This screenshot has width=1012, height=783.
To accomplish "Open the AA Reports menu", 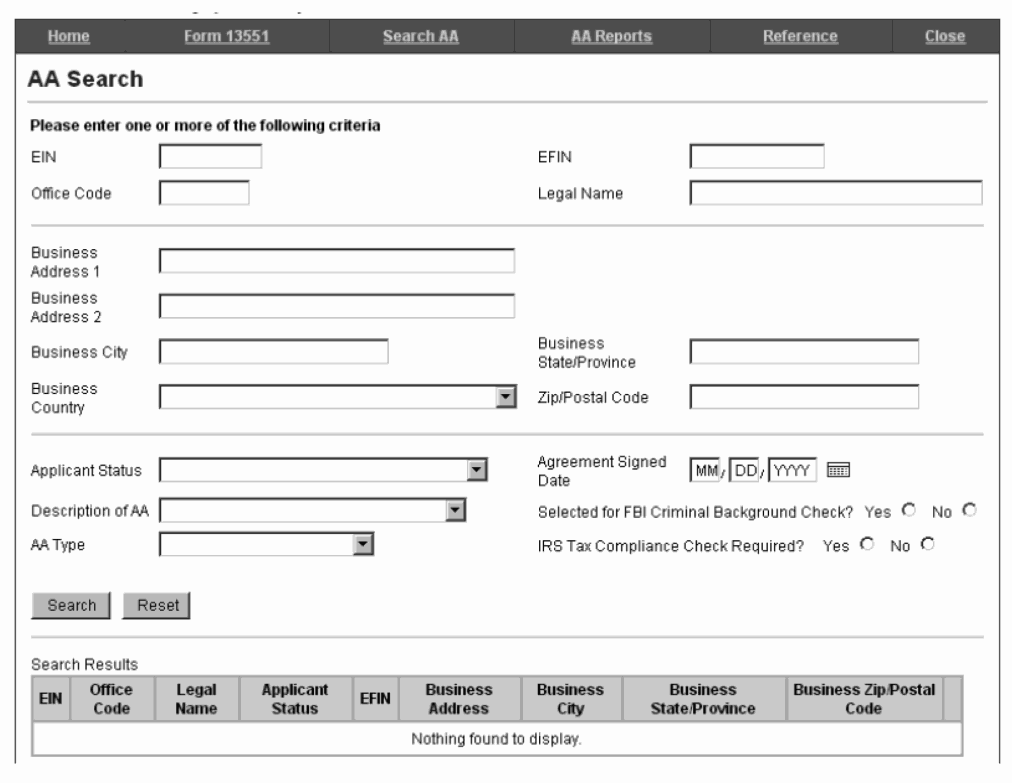I will [610, 37].
